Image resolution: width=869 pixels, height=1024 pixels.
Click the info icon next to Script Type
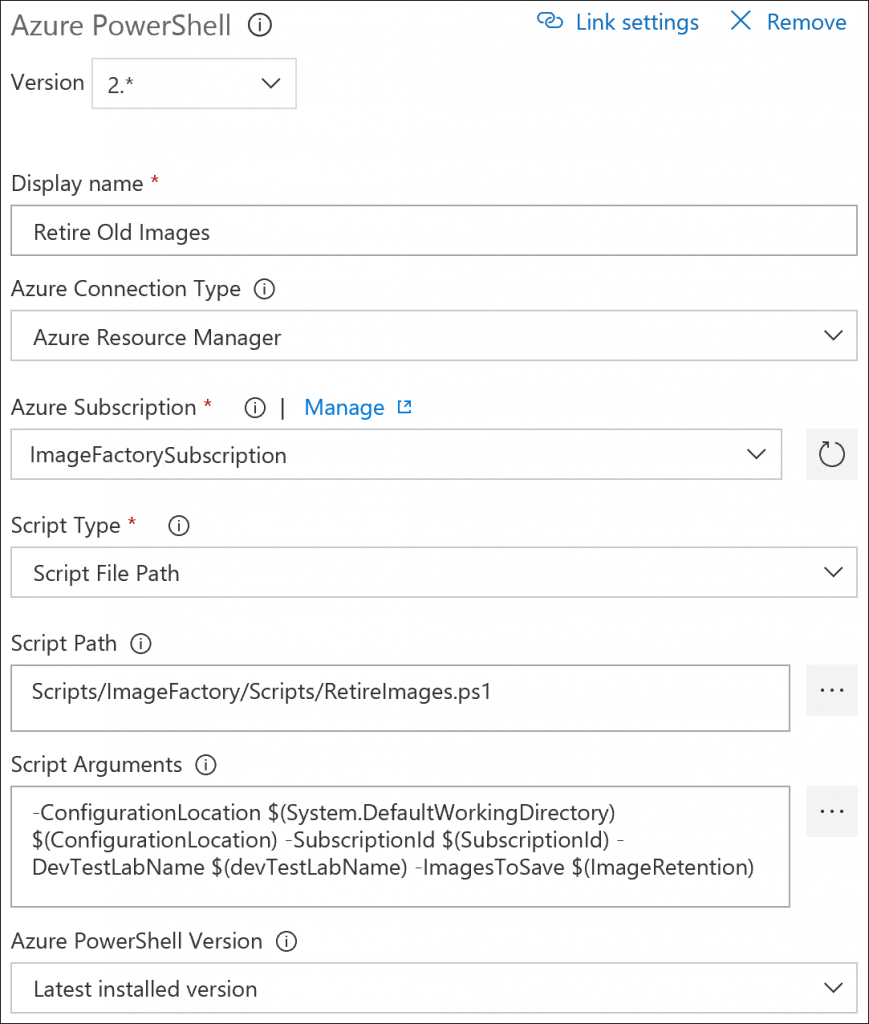tap(180, 526)
